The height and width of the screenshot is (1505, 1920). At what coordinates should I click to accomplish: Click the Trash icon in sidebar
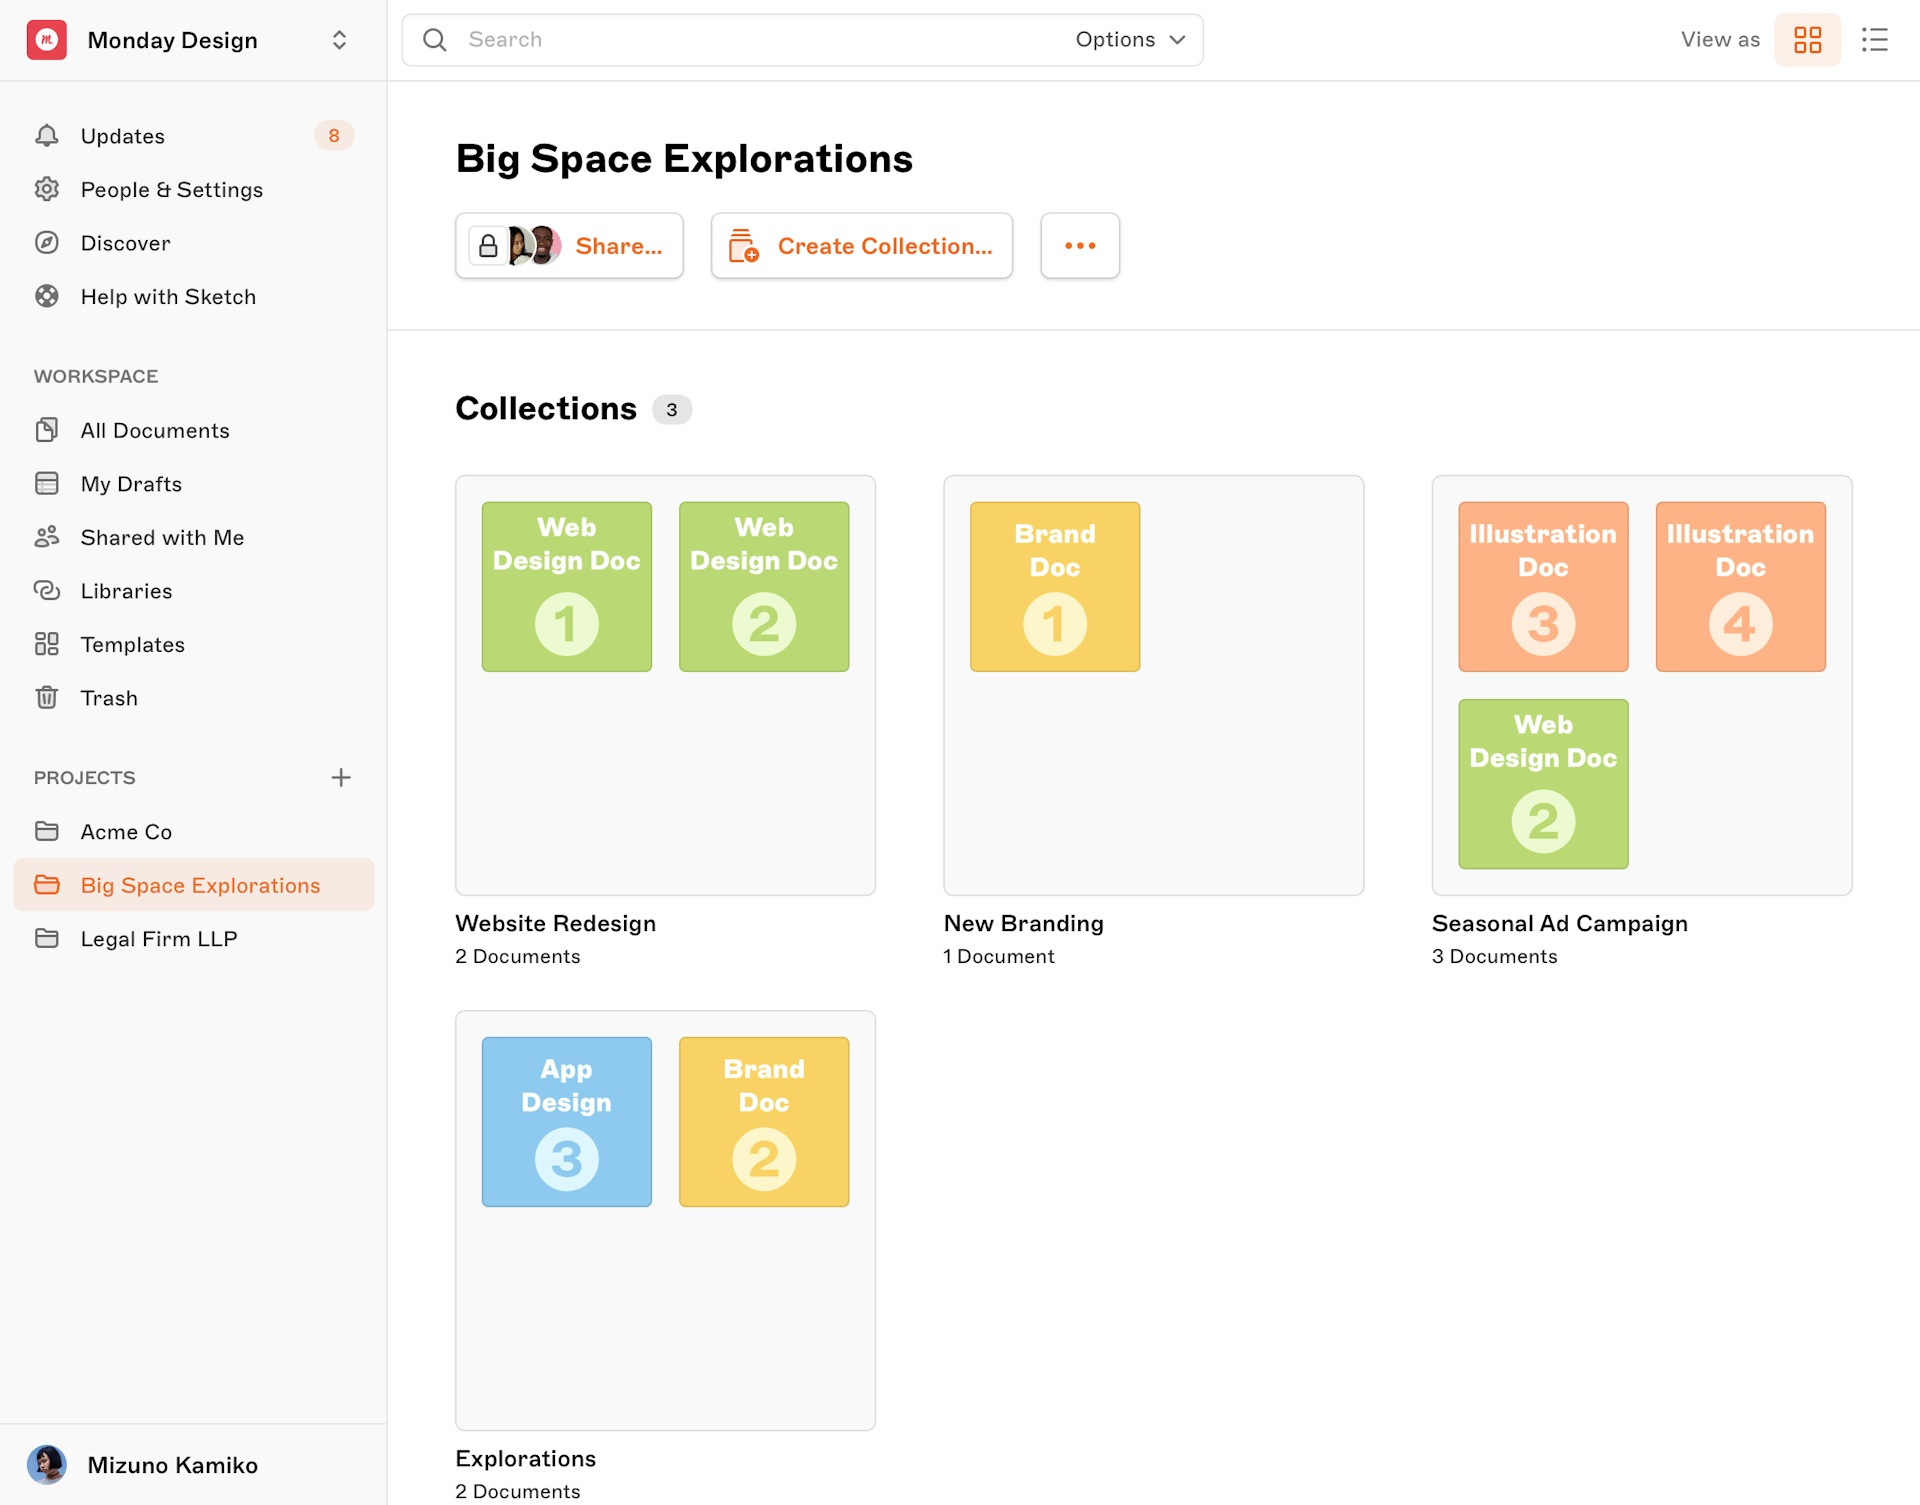pyautogui.click(x=47, y=696)
